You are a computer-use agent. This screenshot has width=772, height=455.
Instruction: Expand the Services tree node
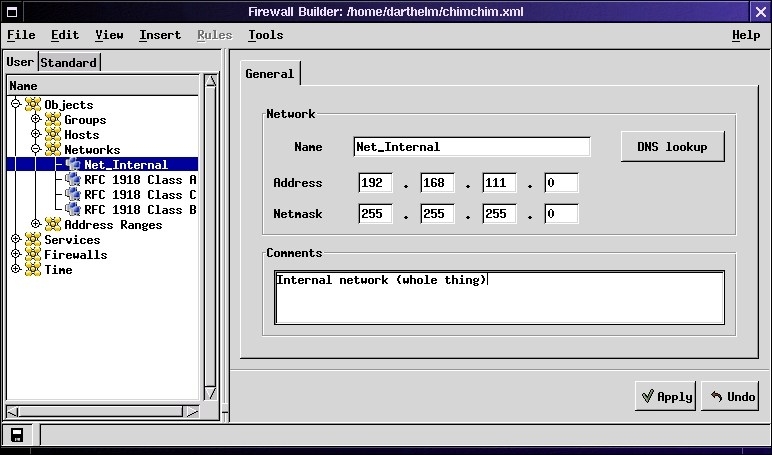16,240
